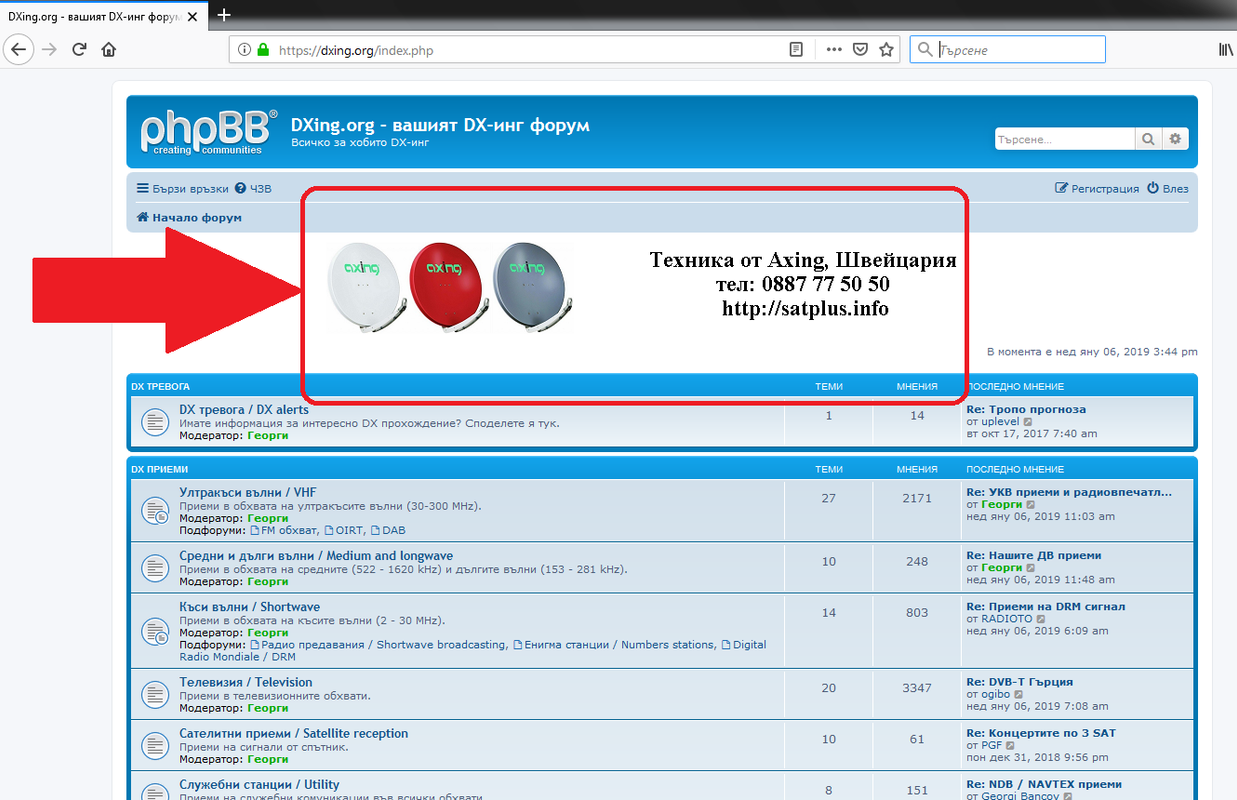Open DAB subforum link
Screen dimensions: 1237x800
(x=388, y=531)
